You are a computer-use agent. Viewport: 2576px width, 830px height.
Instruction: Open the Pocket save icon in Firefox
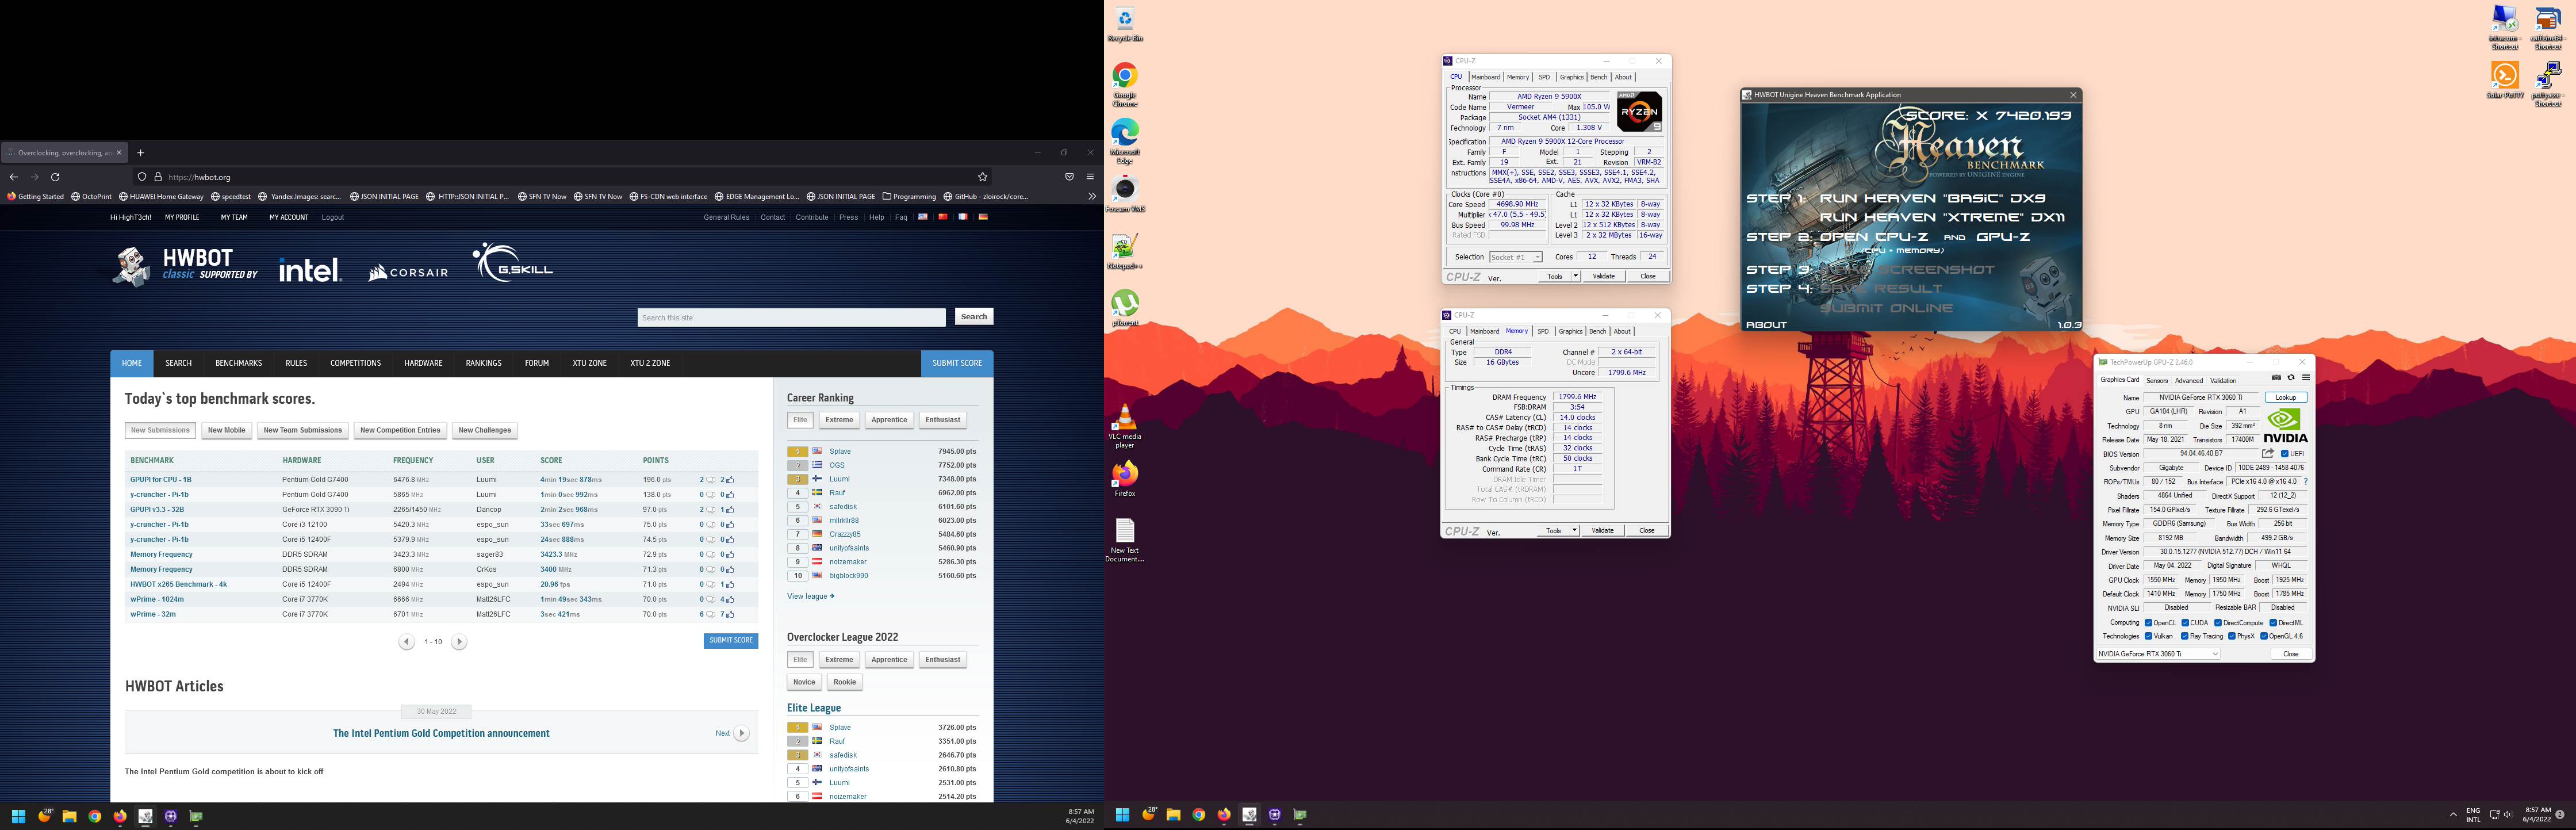coord(1069,177)
